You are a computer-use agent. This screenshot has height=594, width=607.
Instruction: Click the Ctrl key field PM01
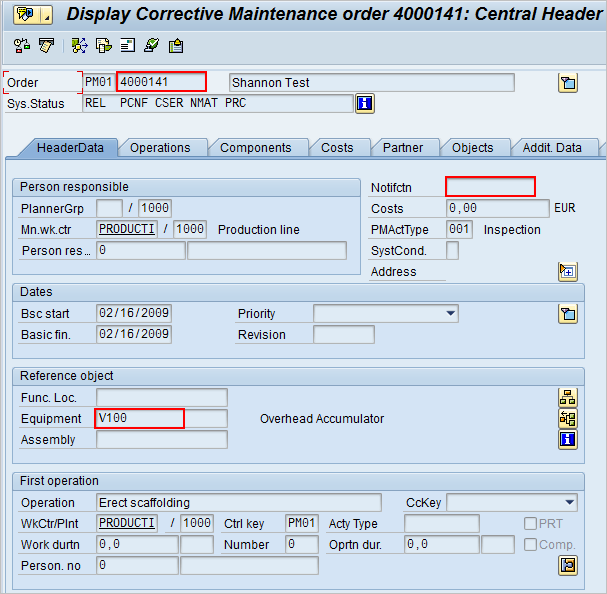[x=302, y=524]
